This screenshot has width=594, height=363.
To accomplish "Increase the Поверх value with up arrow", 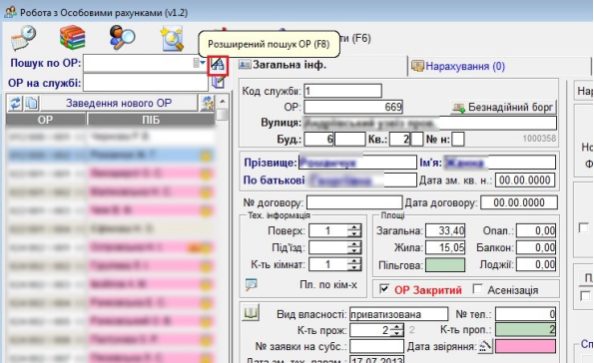I will pos(355,227).
